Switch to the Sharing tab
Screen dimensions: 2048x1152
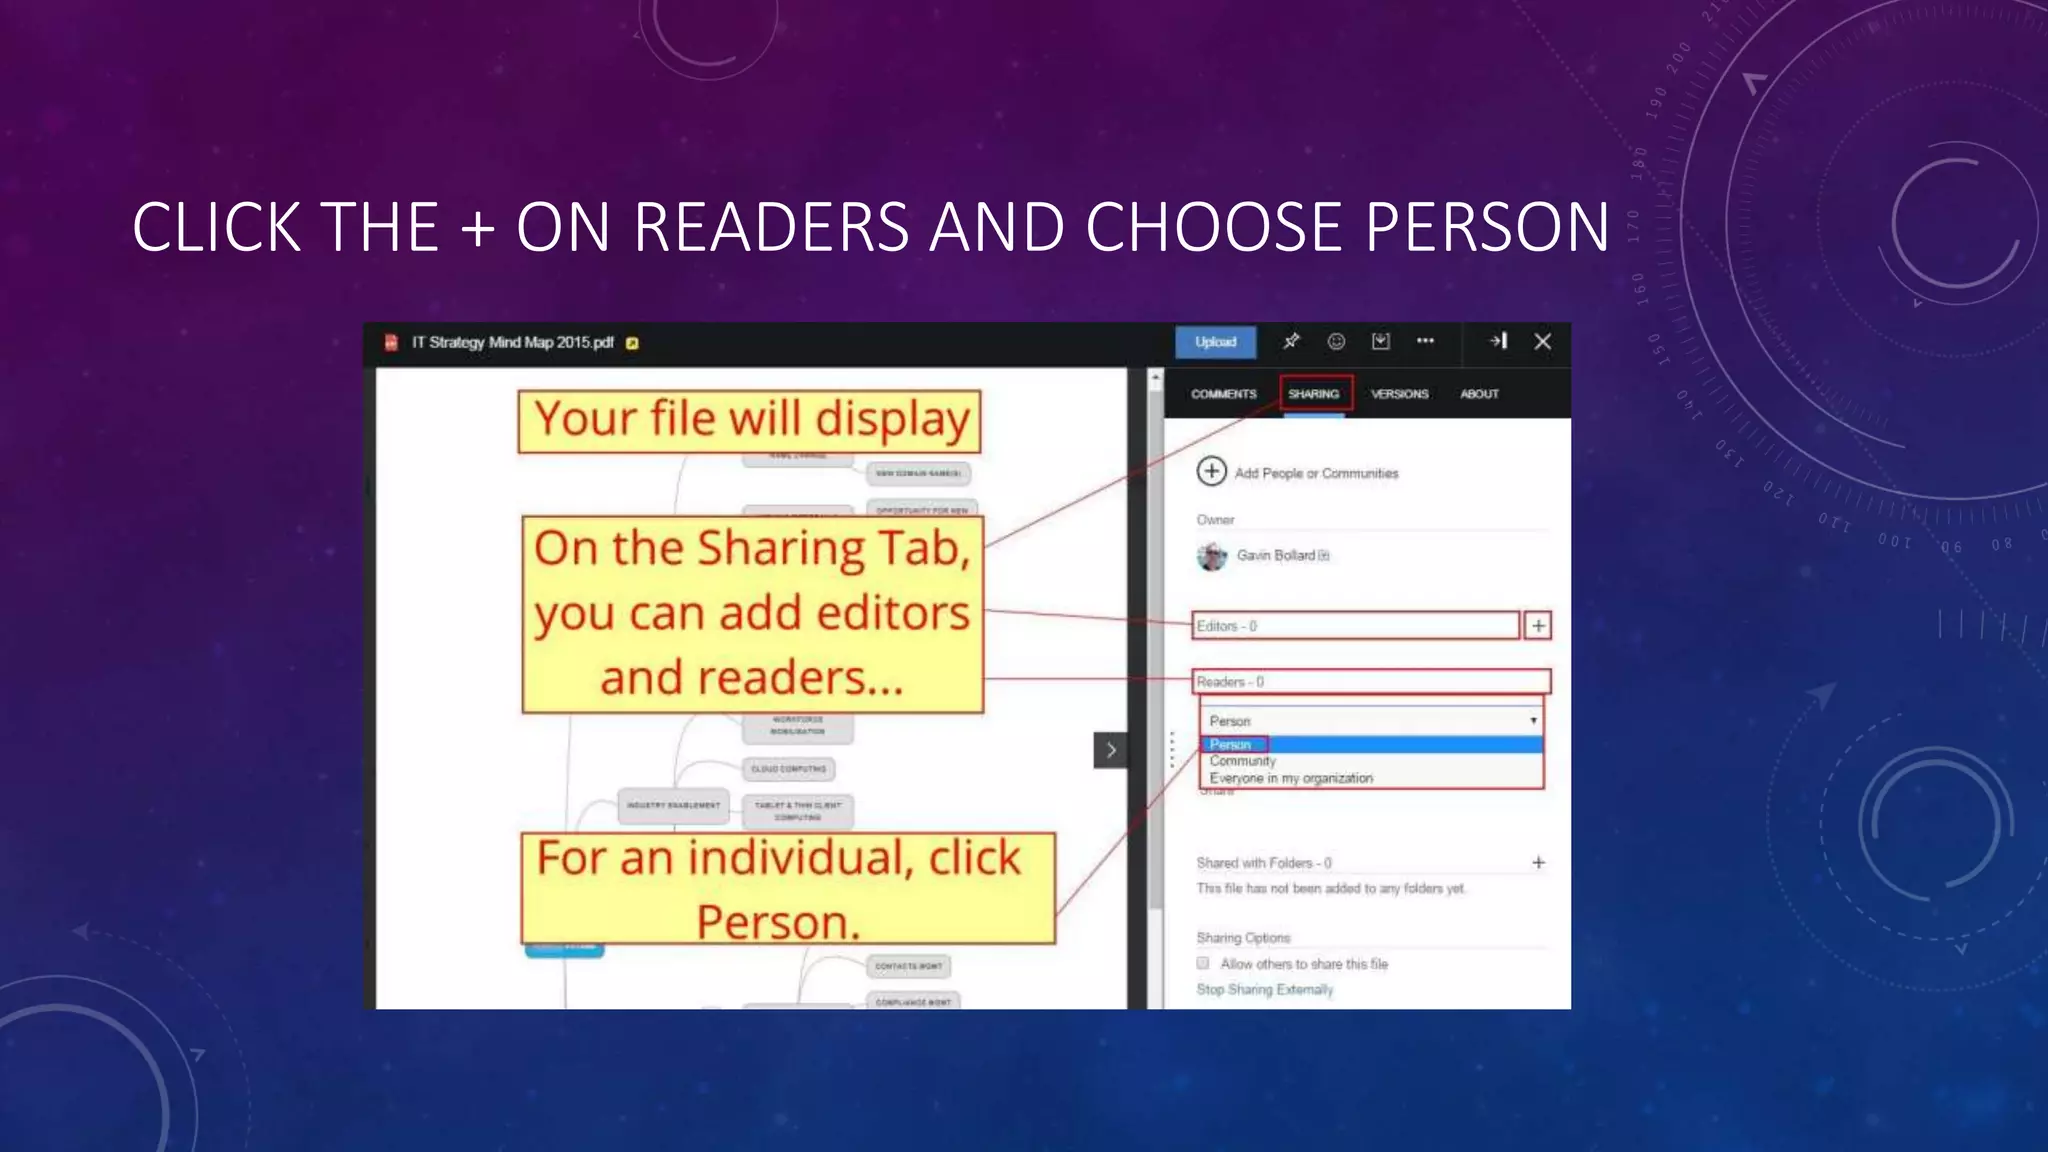click(1314, 394)
